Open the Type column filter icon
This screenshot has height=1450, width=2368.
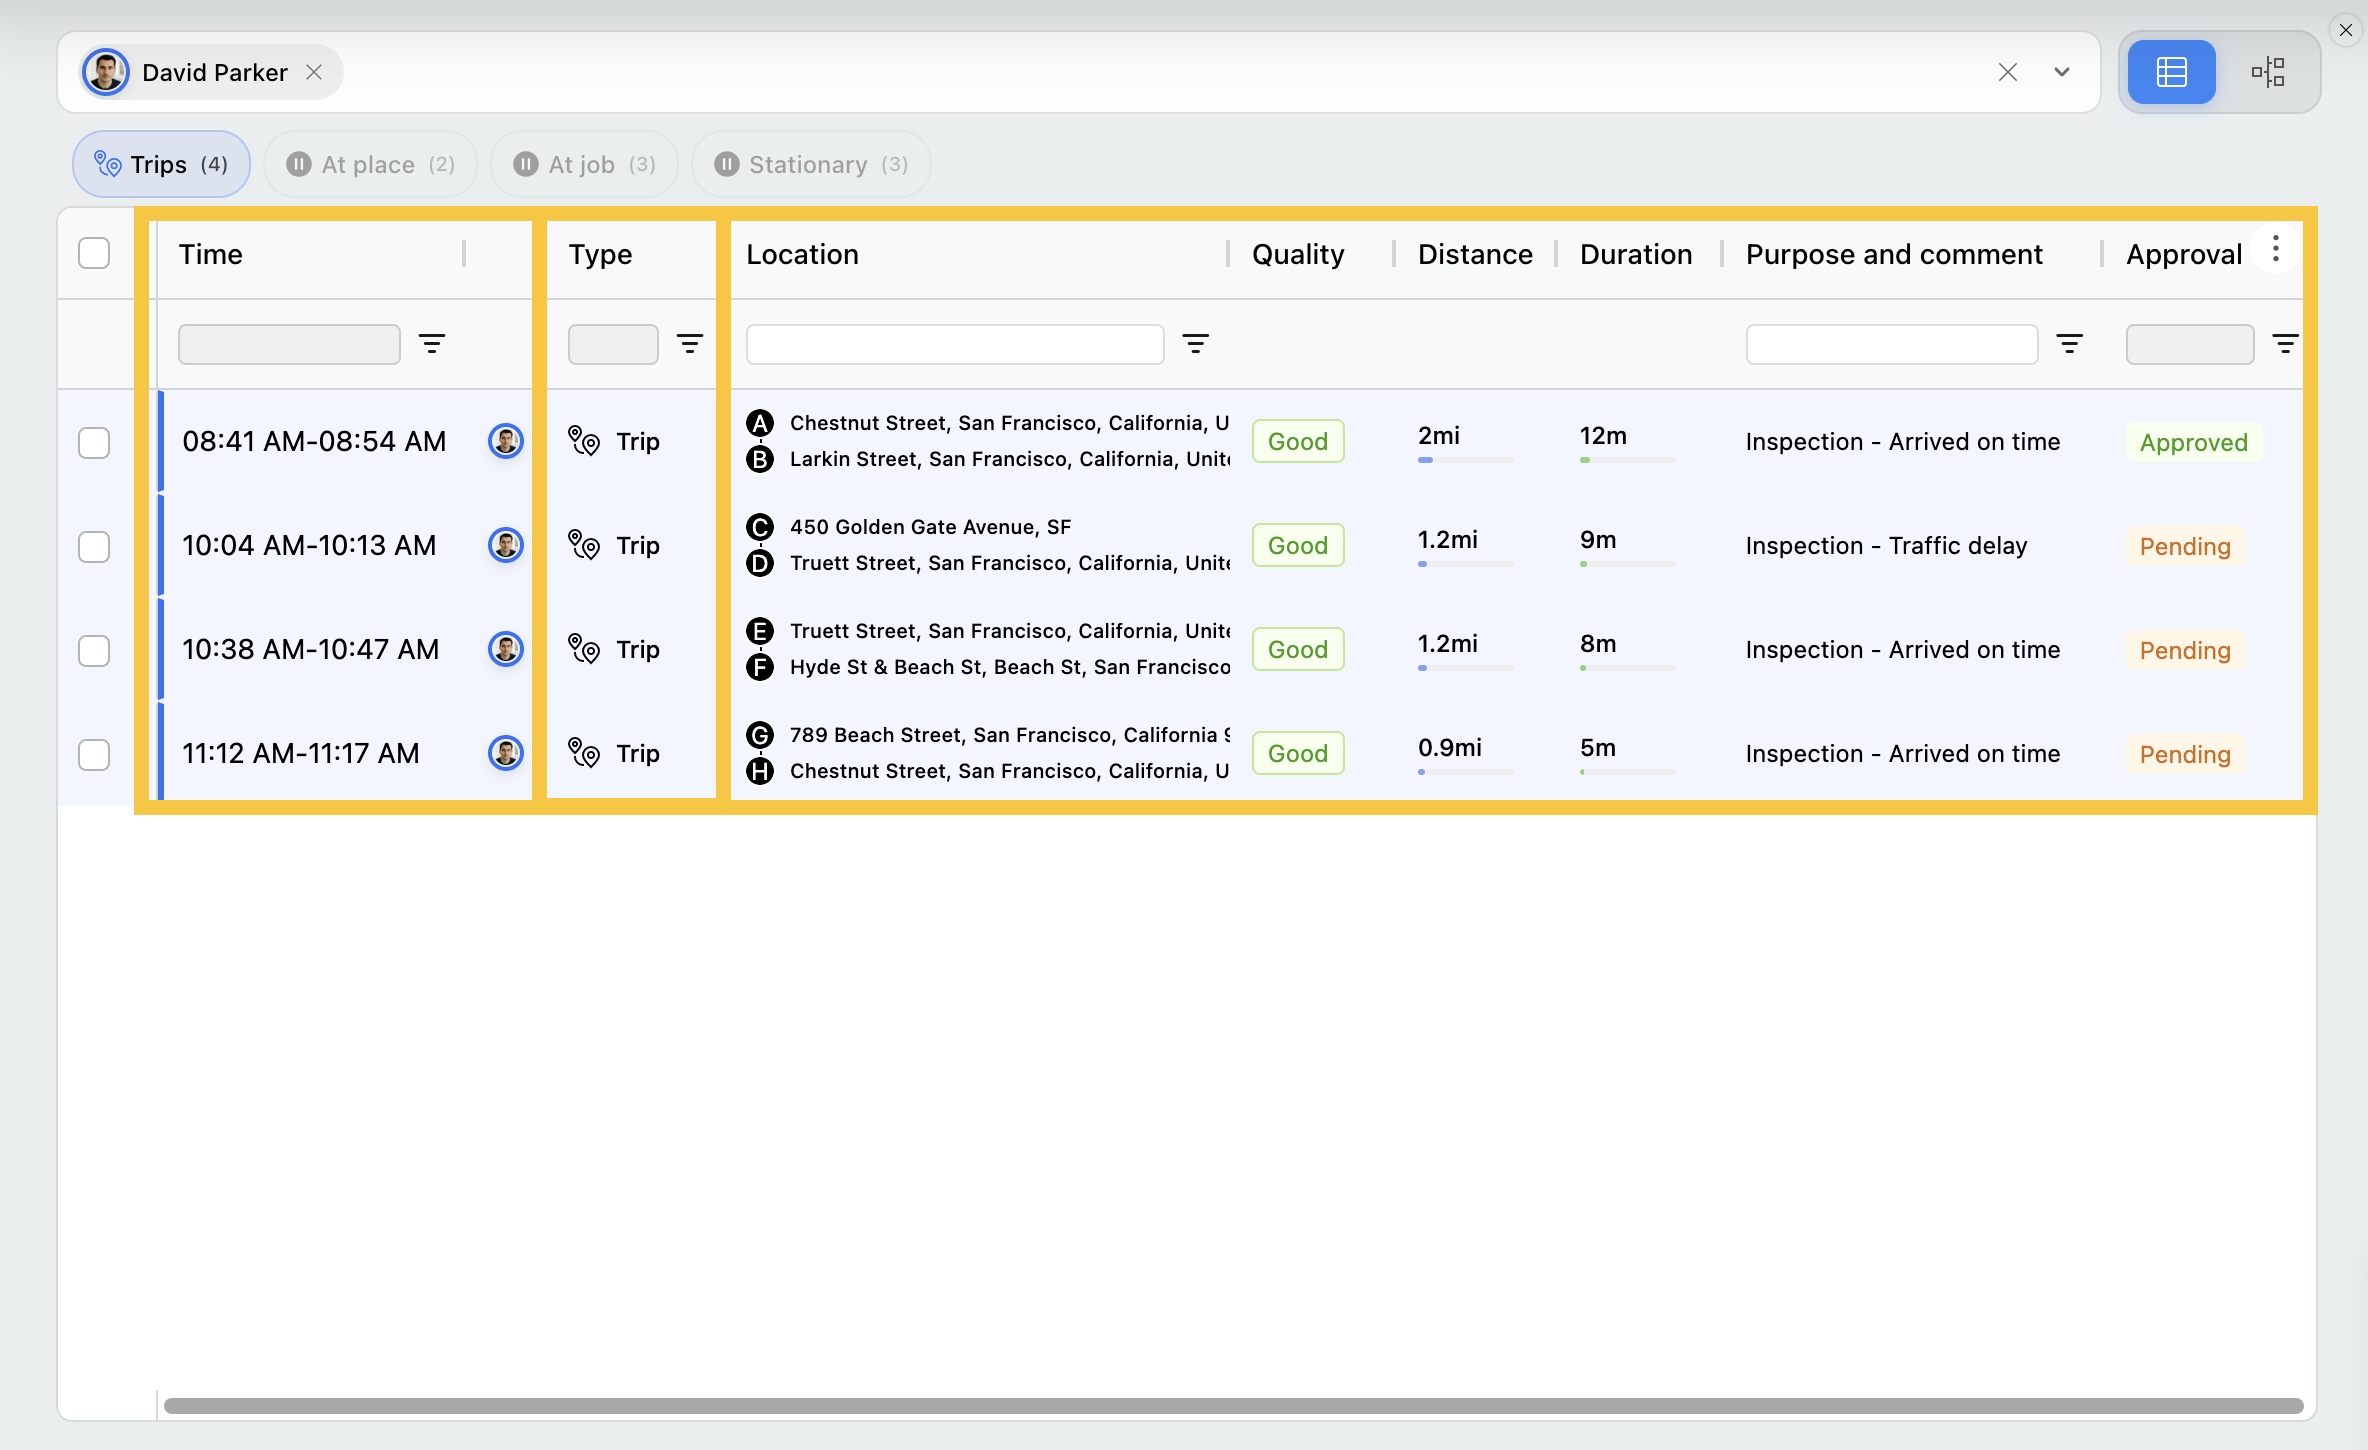click(690, 344)
